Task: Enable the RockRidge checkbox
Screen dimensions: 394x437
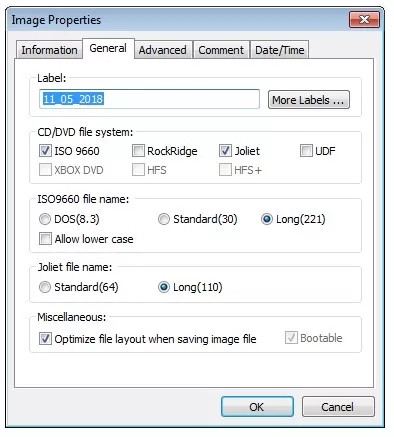Action: 138,151
